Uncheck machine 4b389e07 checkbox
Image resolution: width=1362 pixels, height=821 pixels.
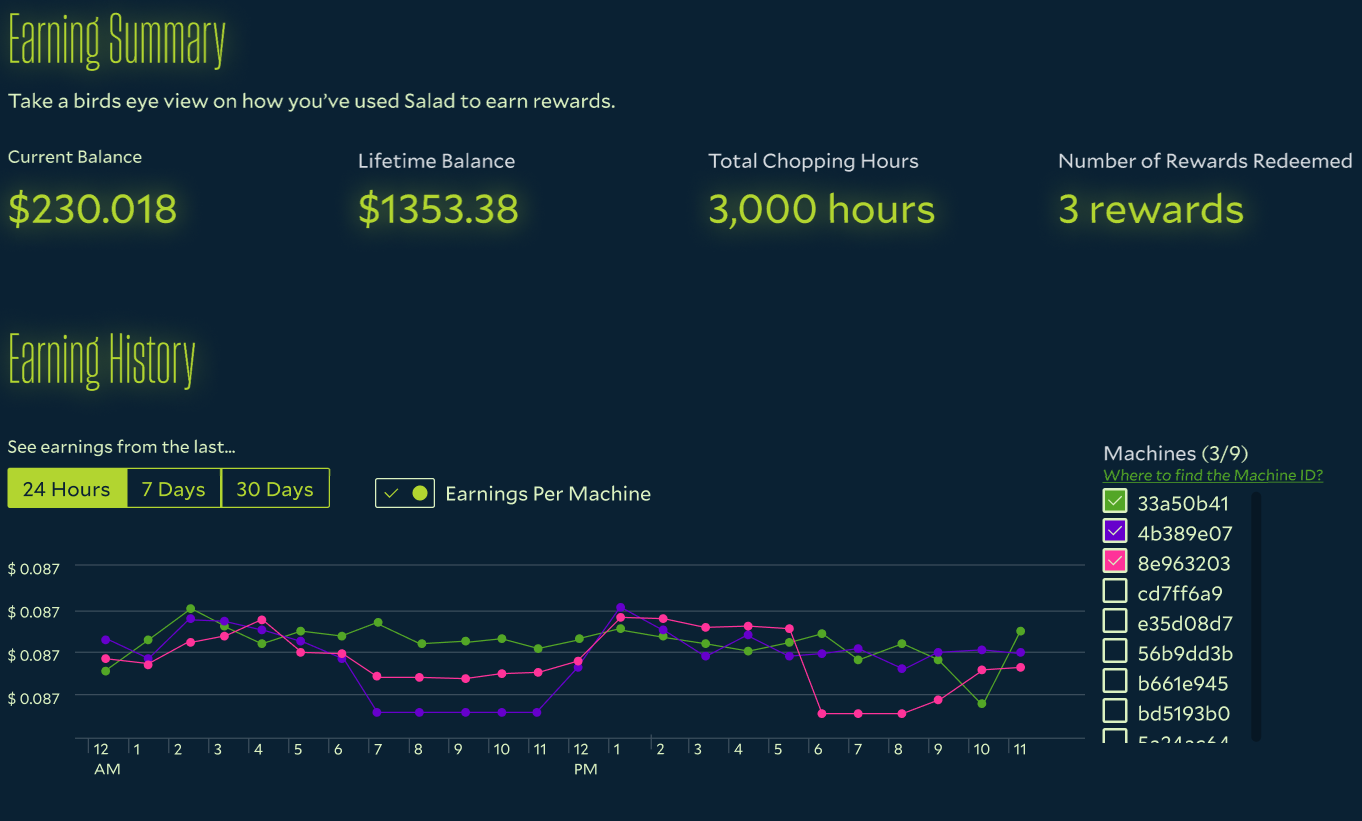(x=1115, y=531)
